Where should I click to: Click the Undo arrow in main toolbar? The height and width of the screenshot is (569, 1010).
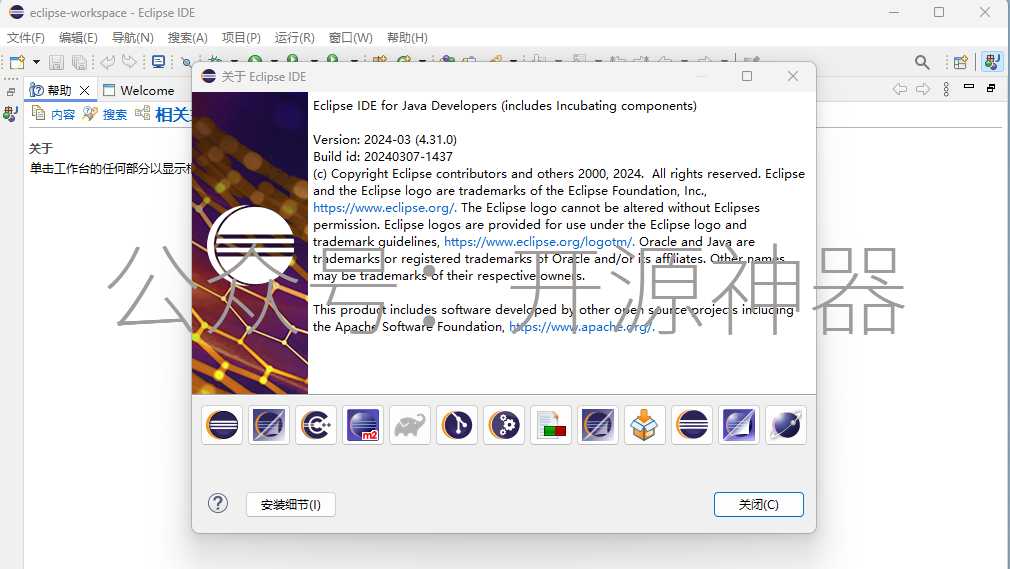point(108,62)
